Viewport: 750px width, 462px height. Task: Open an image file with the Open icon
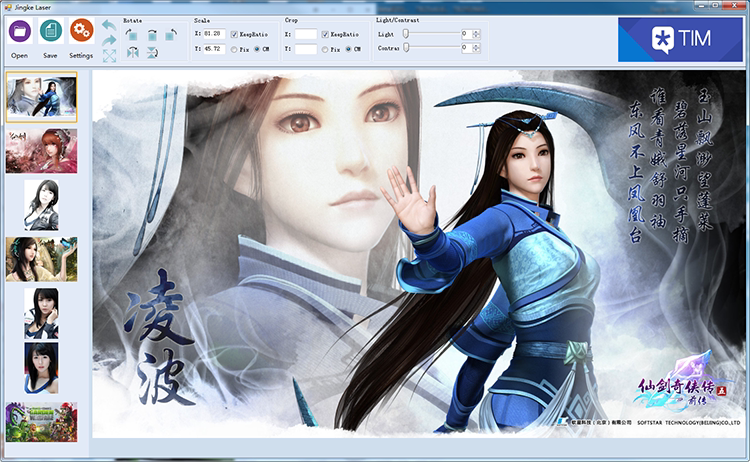point(20,31)
